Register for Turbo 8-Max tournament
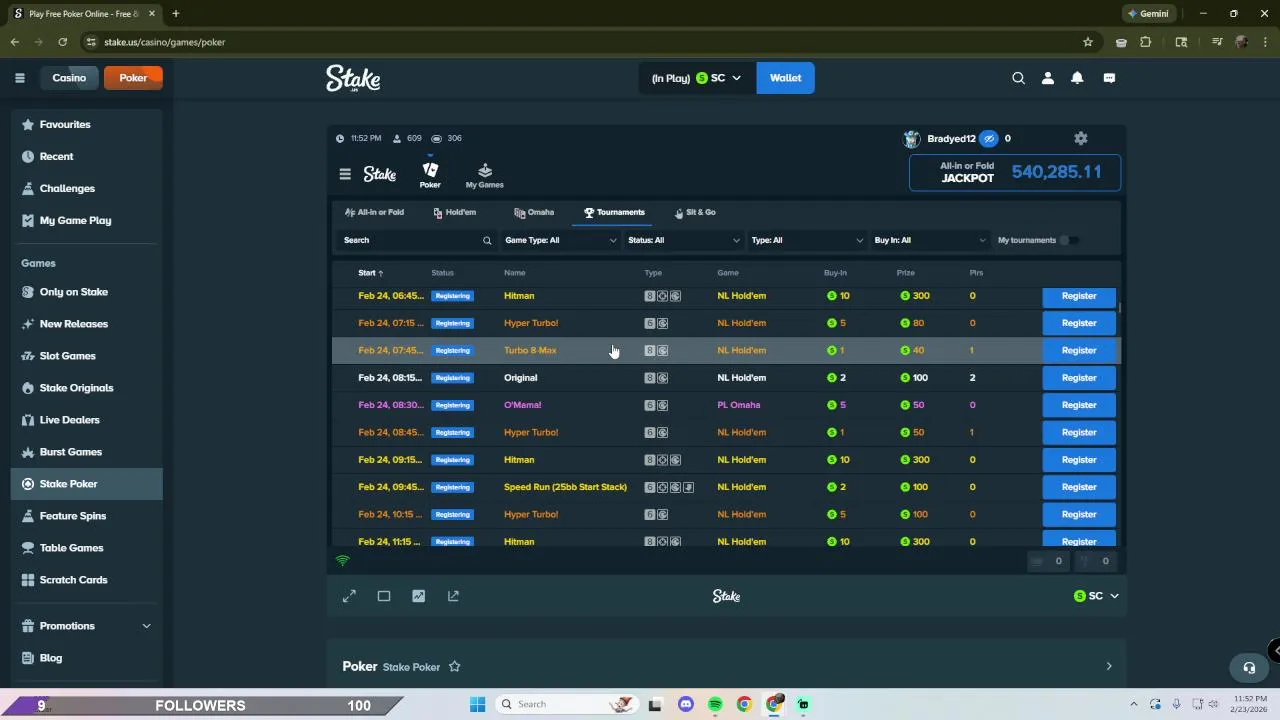Screen dimensions: 1280x720 [1079, 350]
